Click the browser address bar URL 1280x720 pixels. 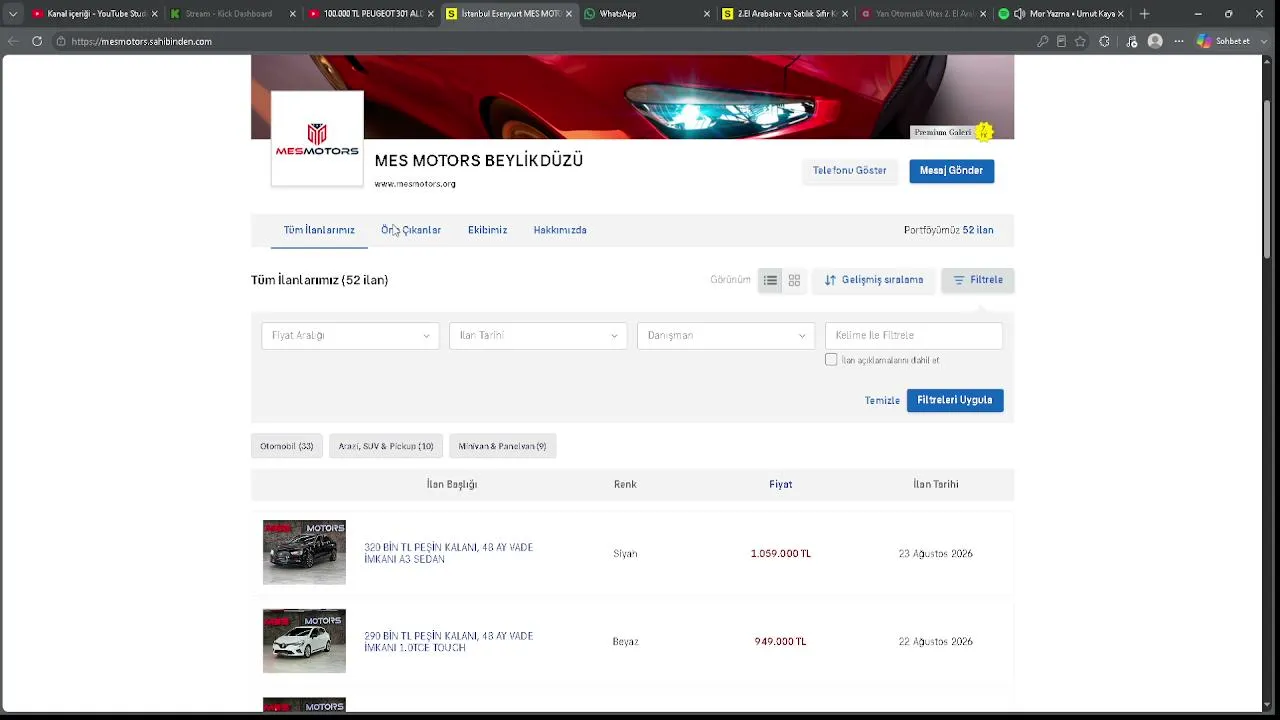(x=142, y=41)
